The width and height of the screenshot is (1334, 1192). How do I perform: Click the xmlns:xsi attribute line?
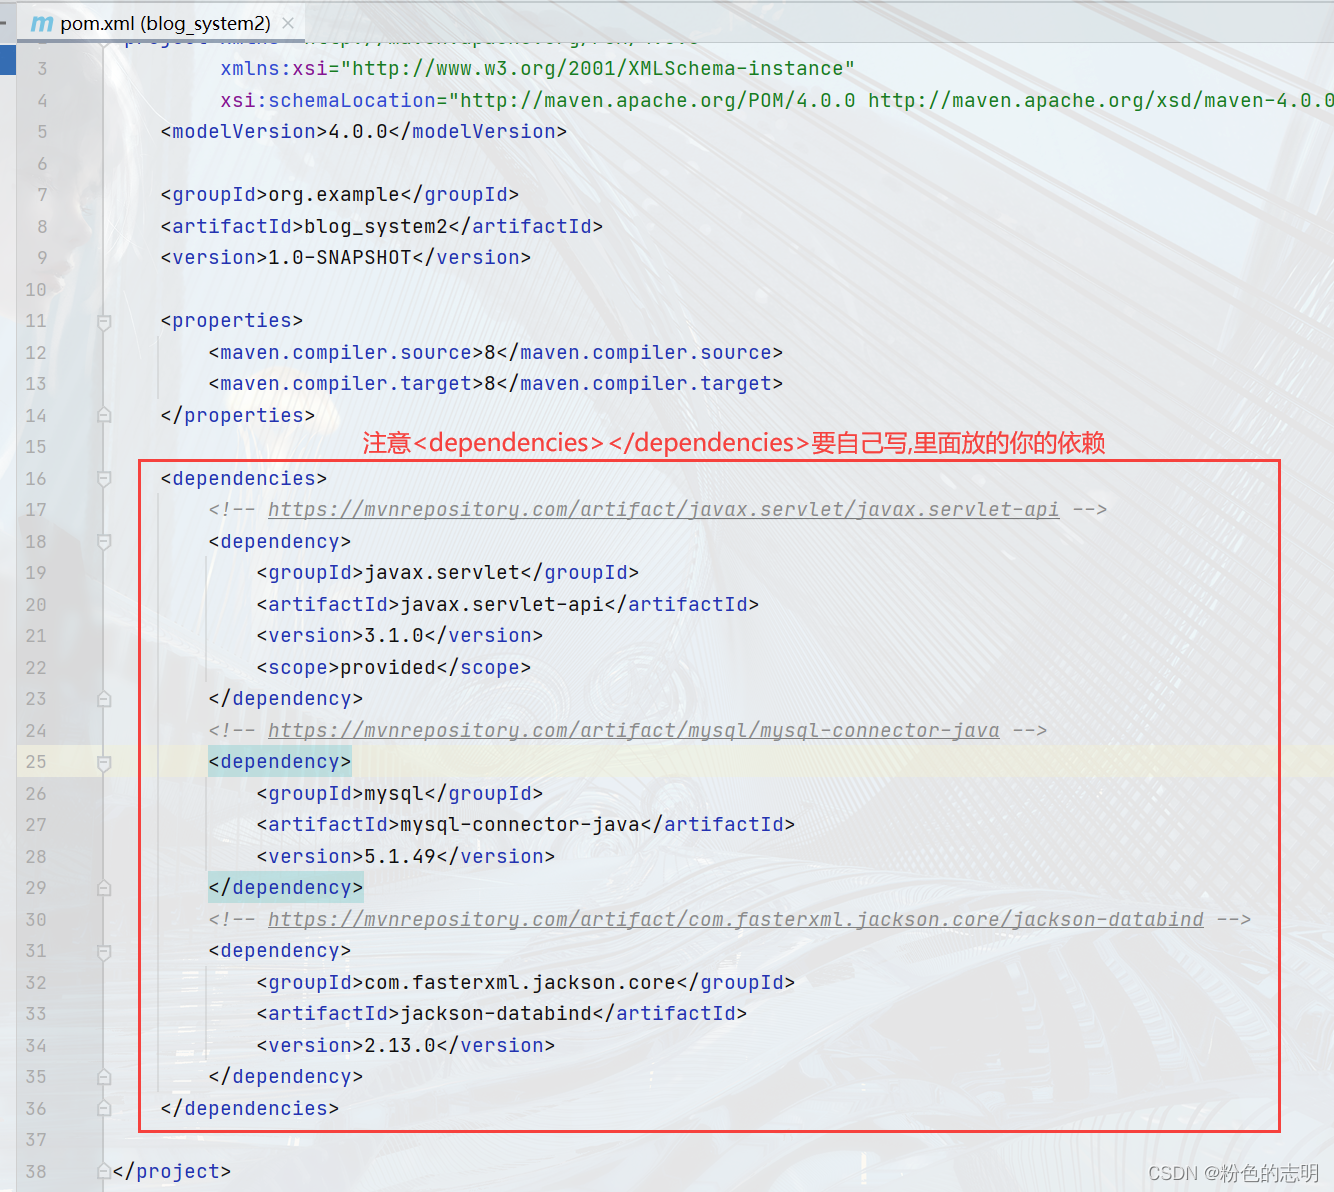click(x=538, y=69)
